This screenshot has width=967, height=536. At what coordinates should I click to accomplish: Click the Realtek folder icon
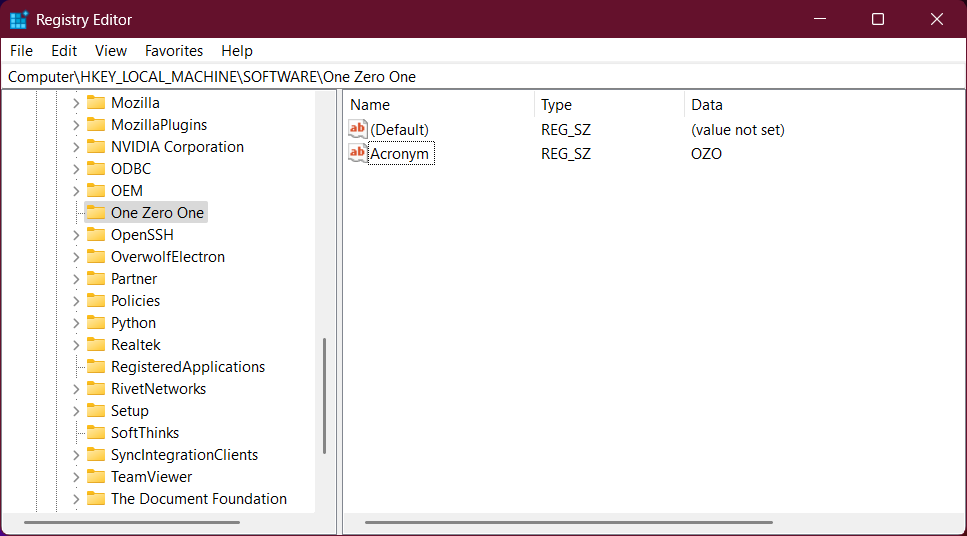[x=96, y=345]
